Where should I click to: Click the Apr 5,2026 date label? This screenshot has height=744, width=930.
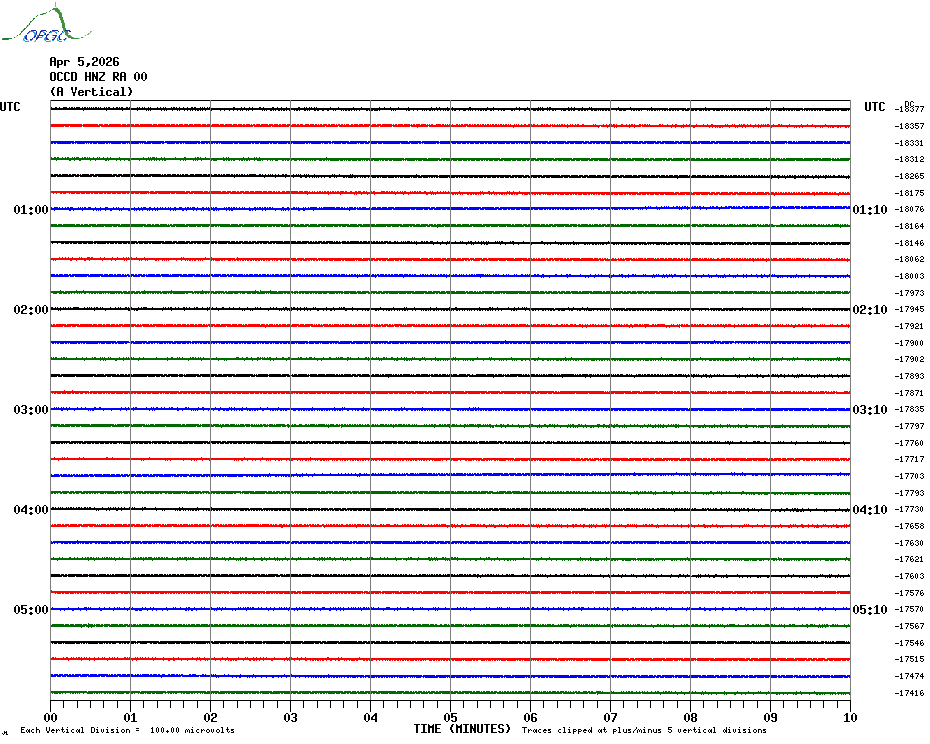point(84,62)
